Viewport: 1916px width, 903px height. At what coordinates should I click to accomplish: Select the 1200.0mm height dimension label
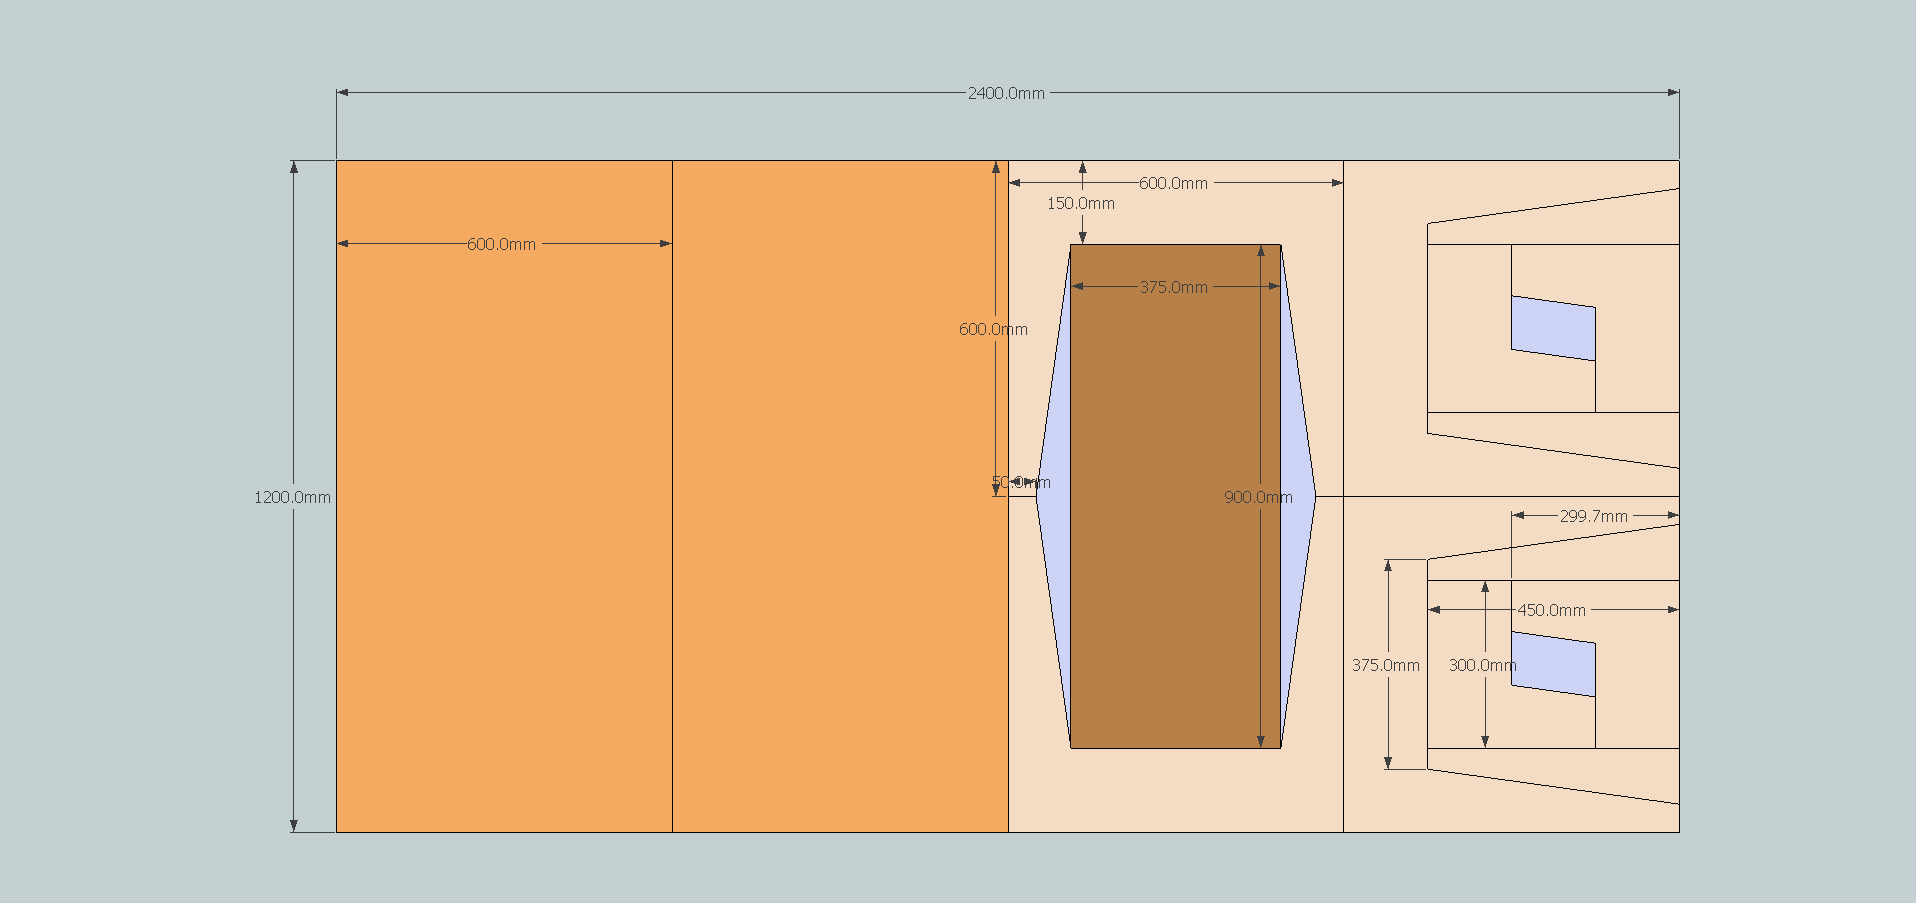(x=293, y=495)
